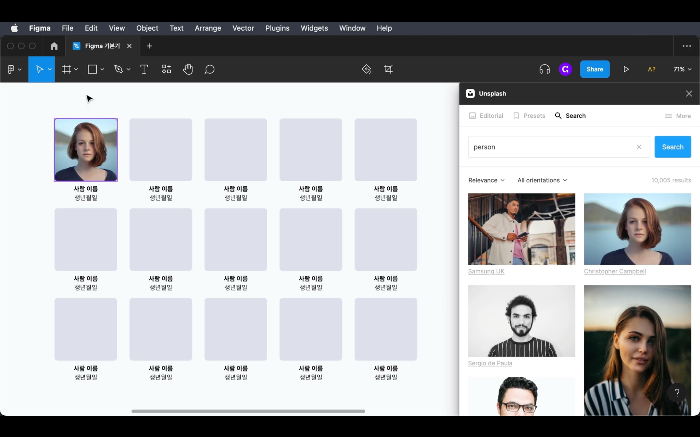
Task: Select the Search tab in Unsplash
Action: coord(570,116)
